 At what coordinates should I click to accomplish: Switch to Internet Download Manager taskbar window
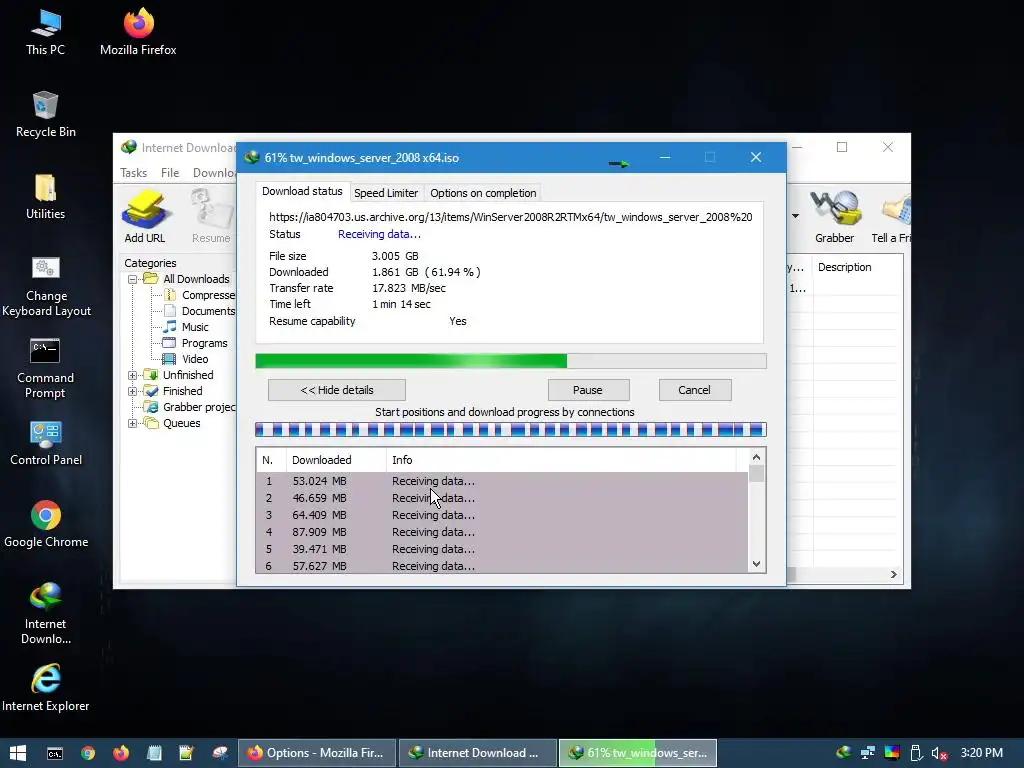click(x=477, y=753)
